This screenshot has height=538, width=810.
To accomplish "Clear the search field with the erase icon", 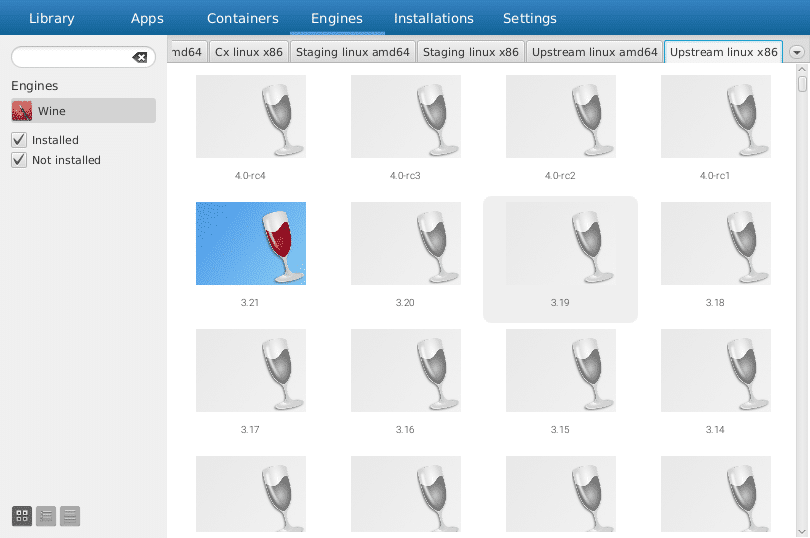I will 139,57.
